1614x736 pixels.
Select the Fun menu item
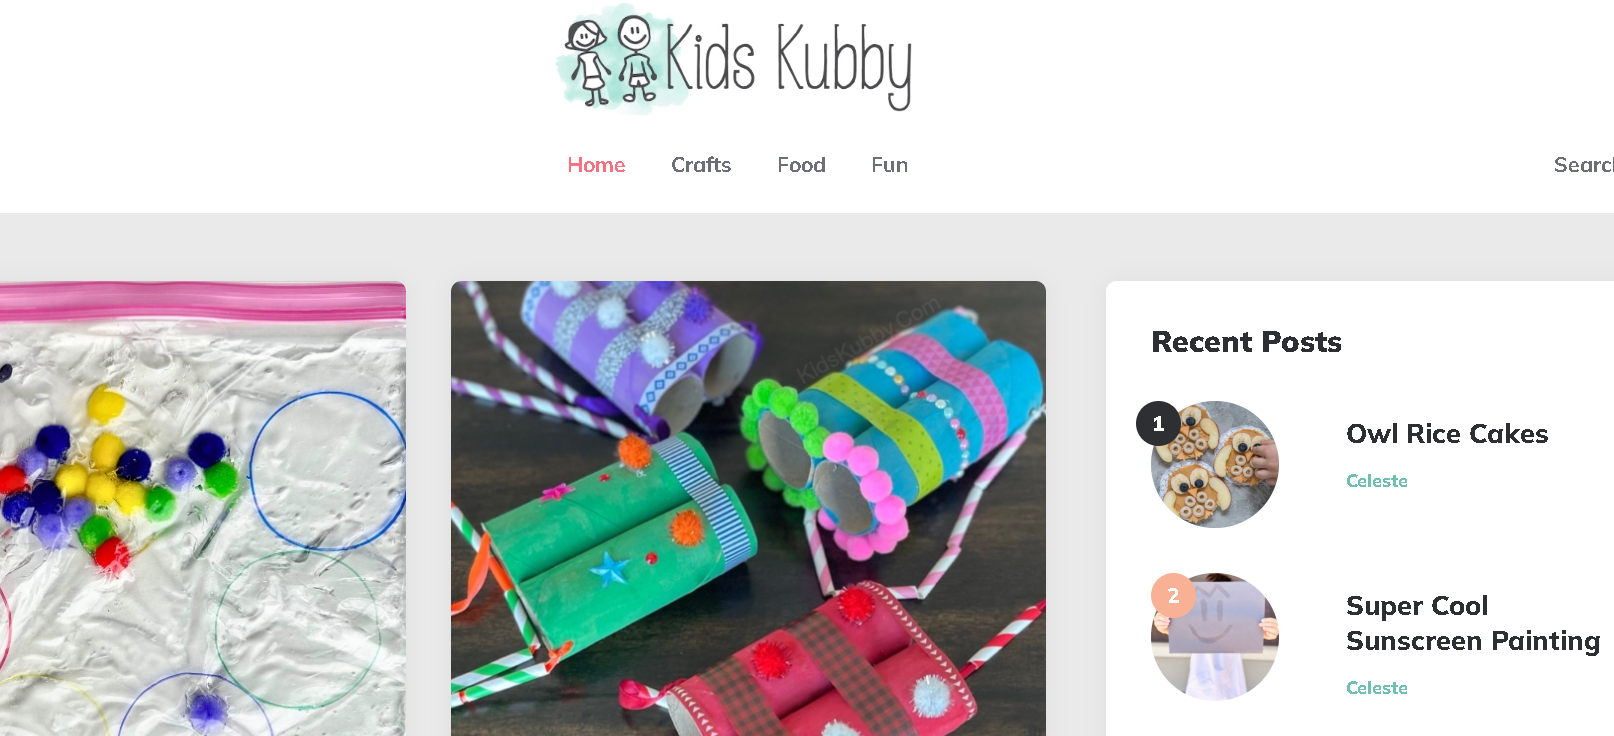tap(889, 165)
